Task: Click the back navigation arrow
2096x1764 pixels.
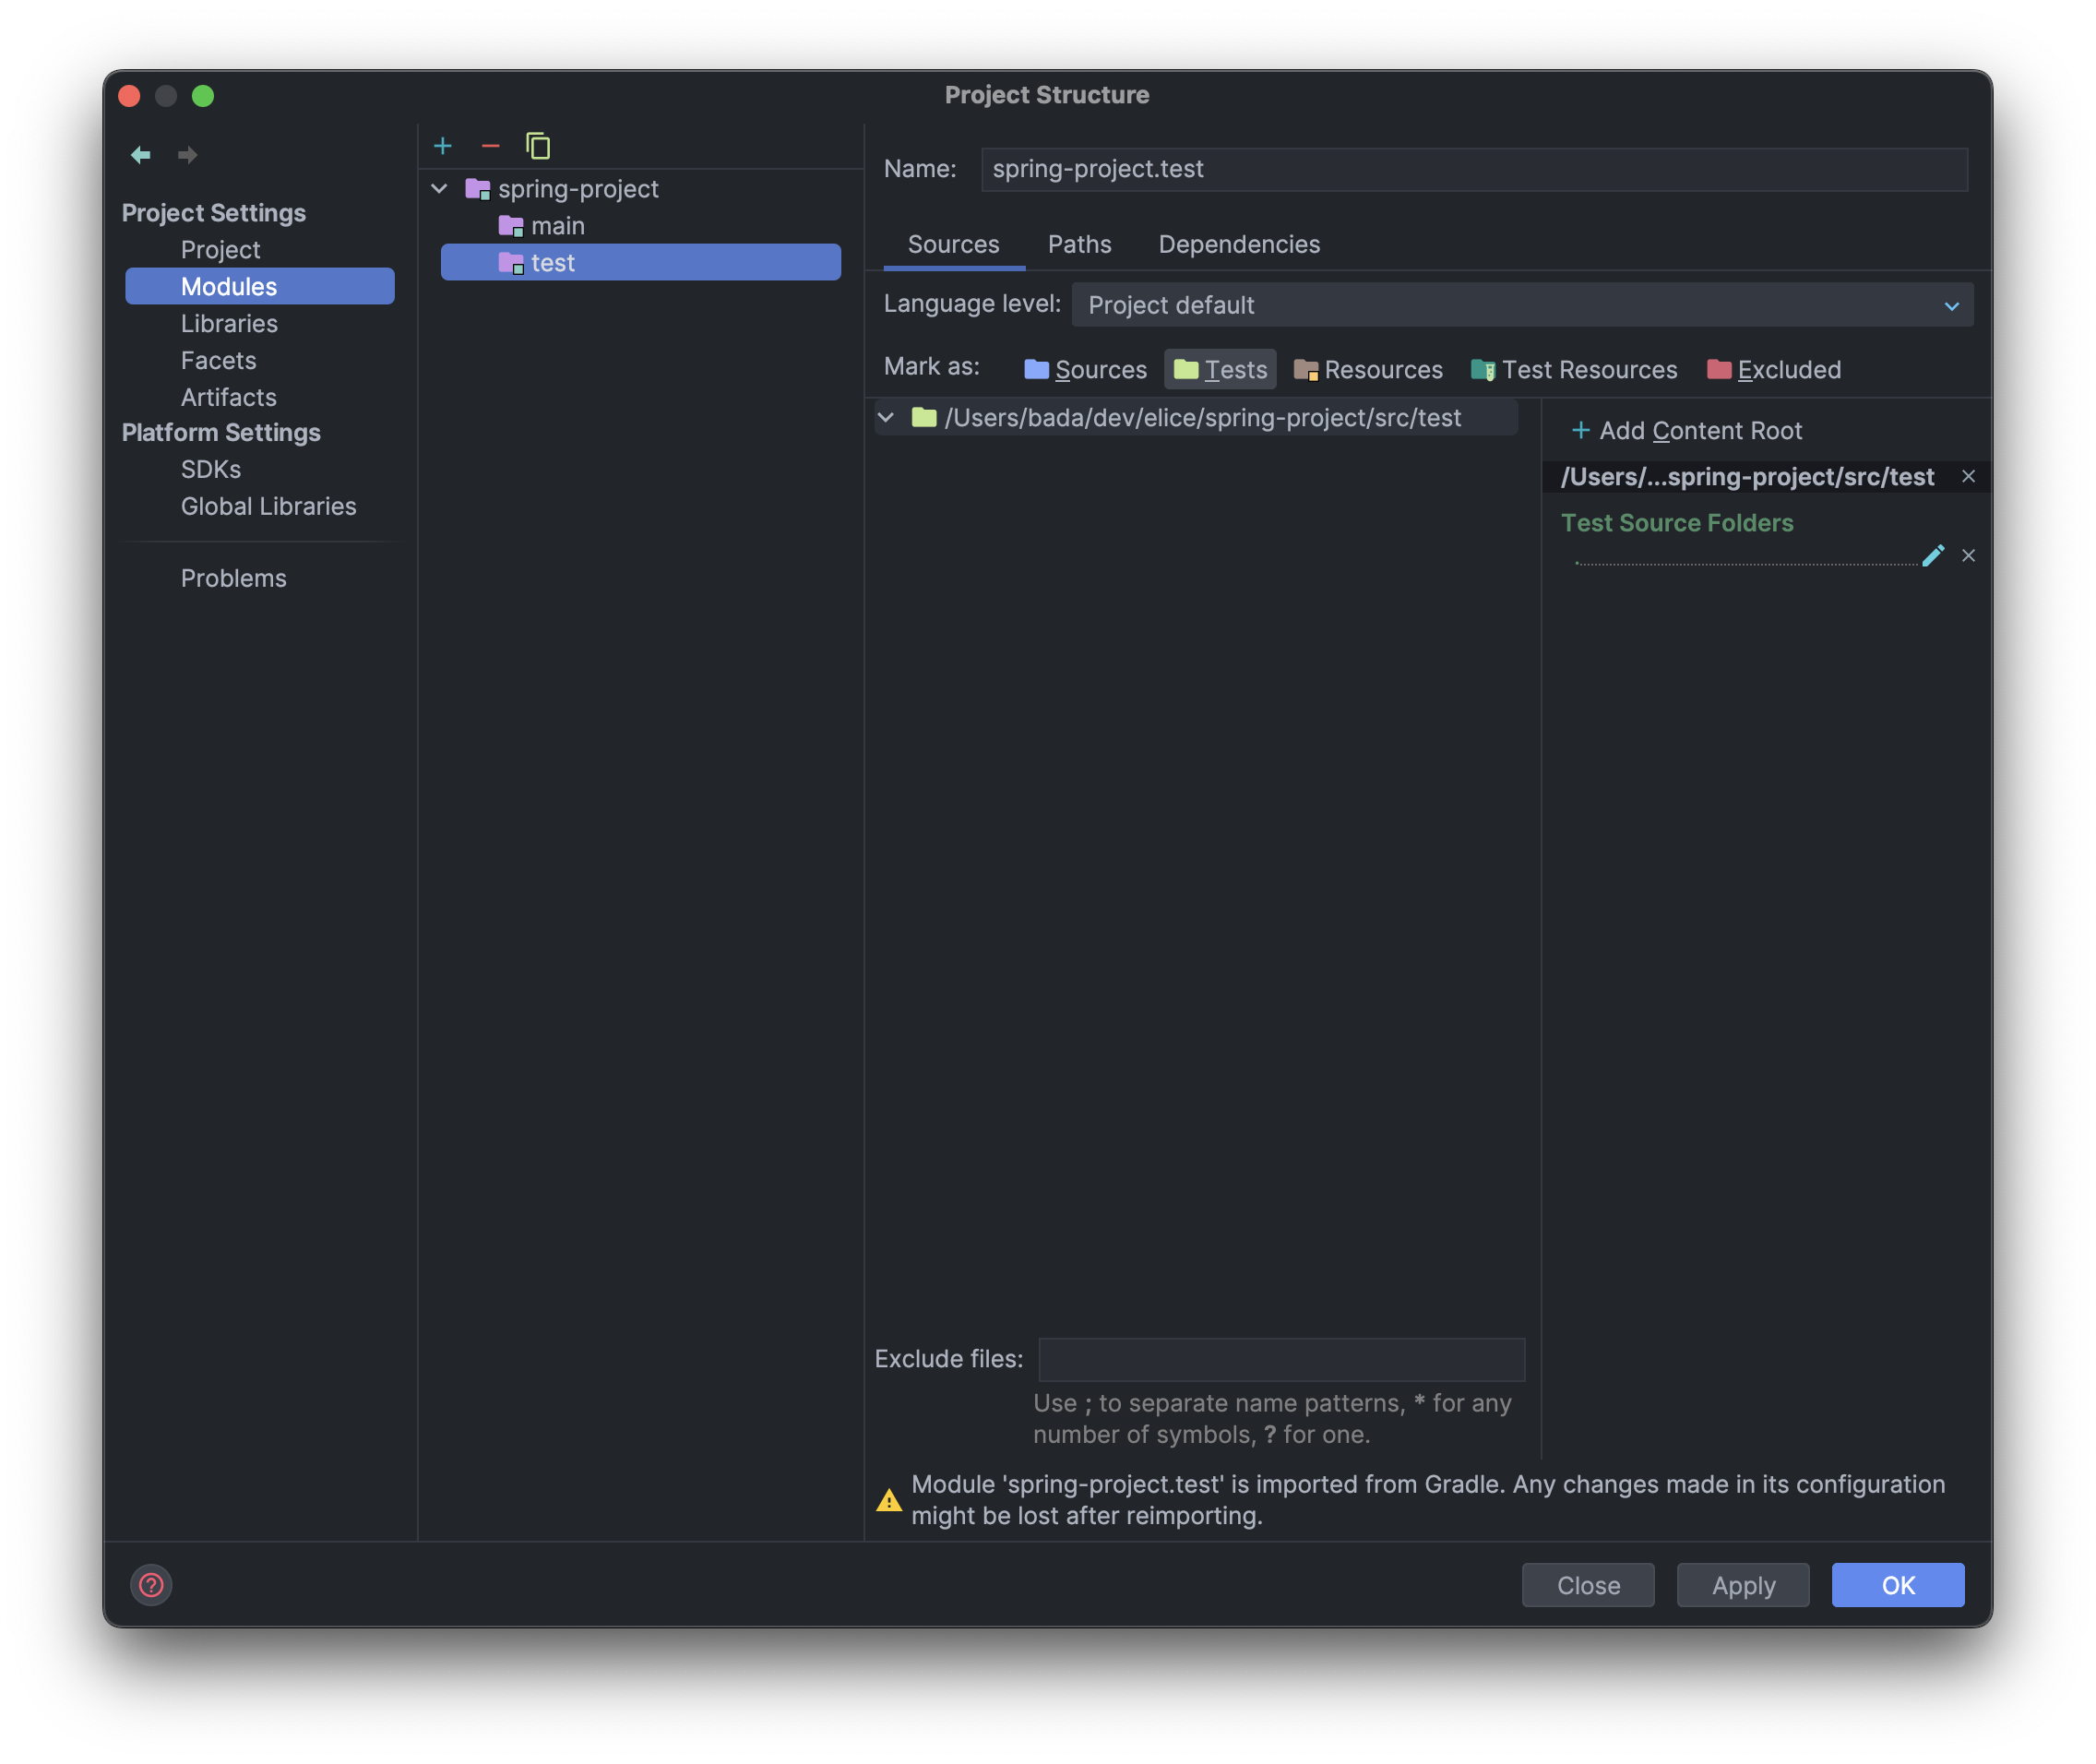Action: pos(141,155)
